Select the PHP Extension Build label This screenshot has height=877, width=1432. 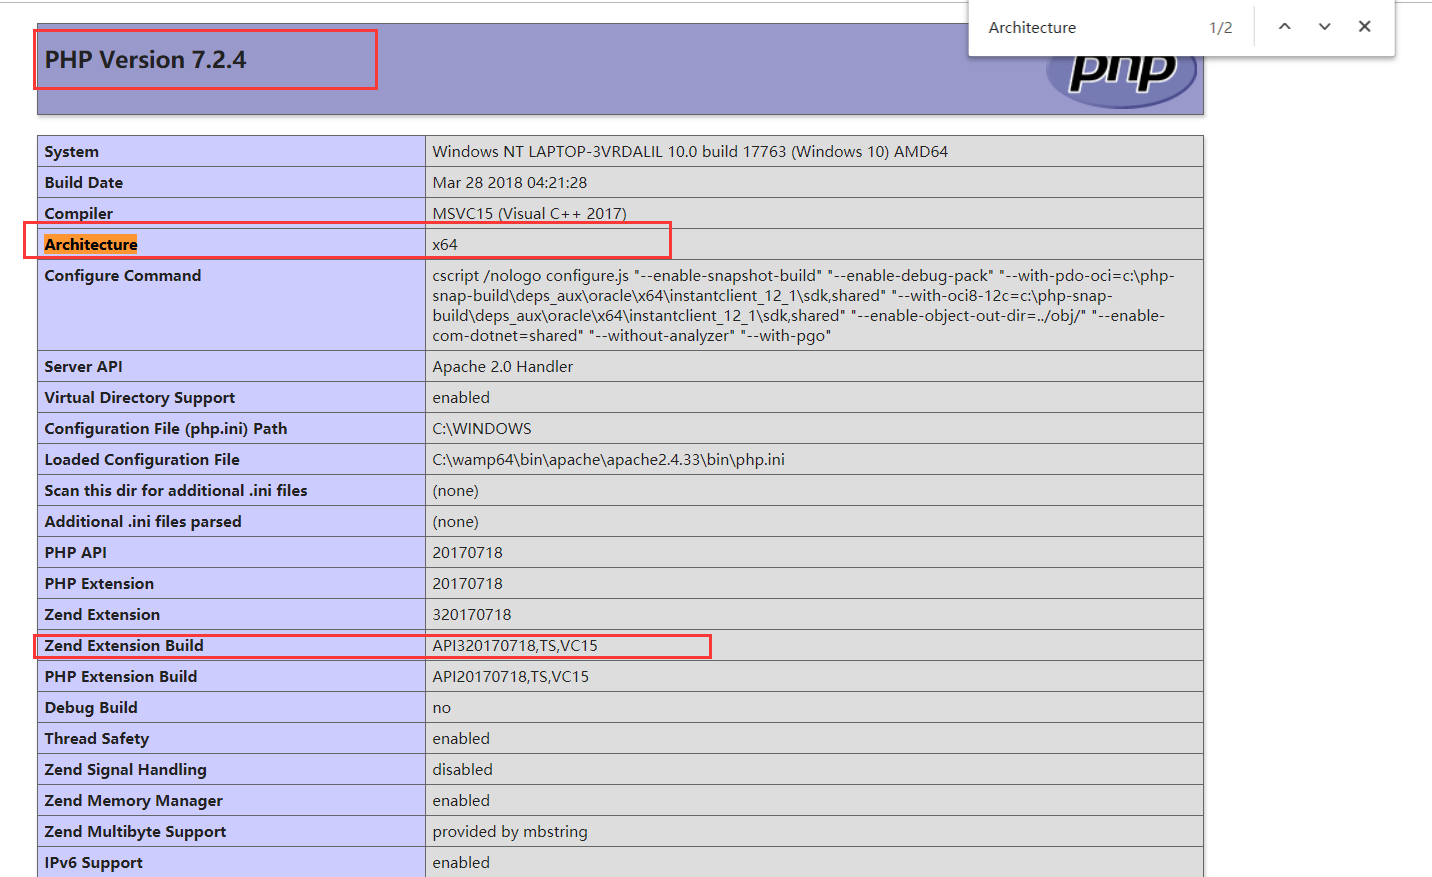click(121, 677)
